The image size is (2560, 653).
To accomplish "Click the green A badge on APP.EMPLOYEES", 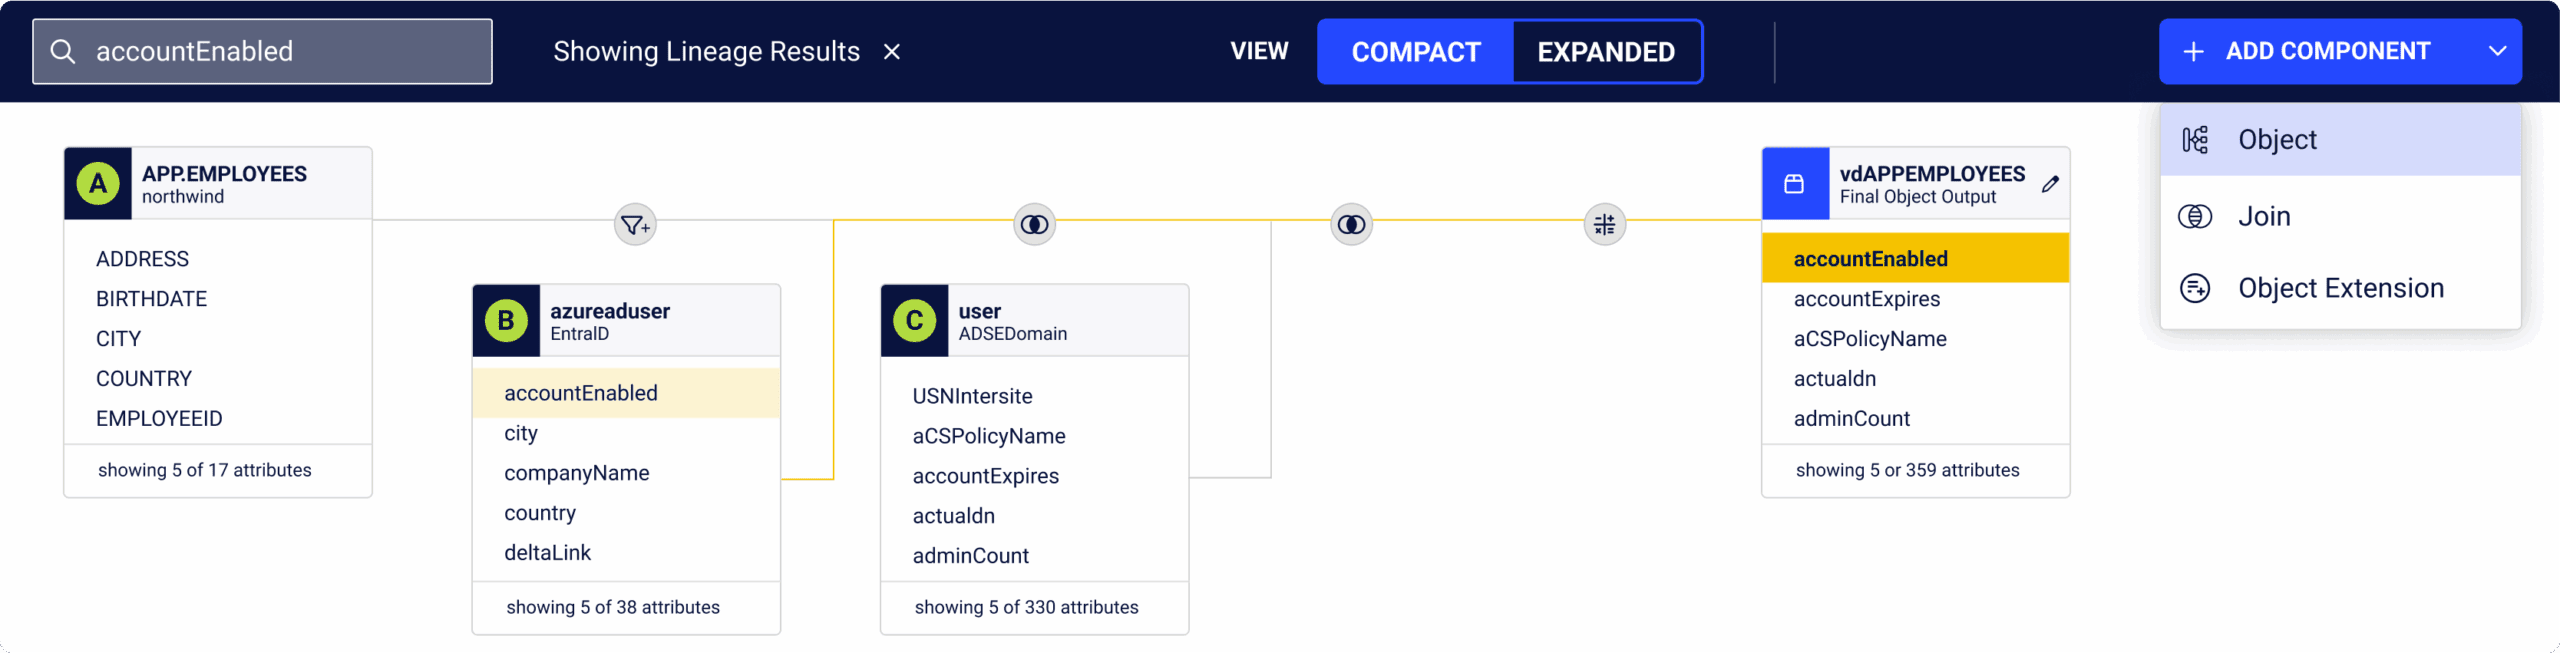I will (98, 184).
